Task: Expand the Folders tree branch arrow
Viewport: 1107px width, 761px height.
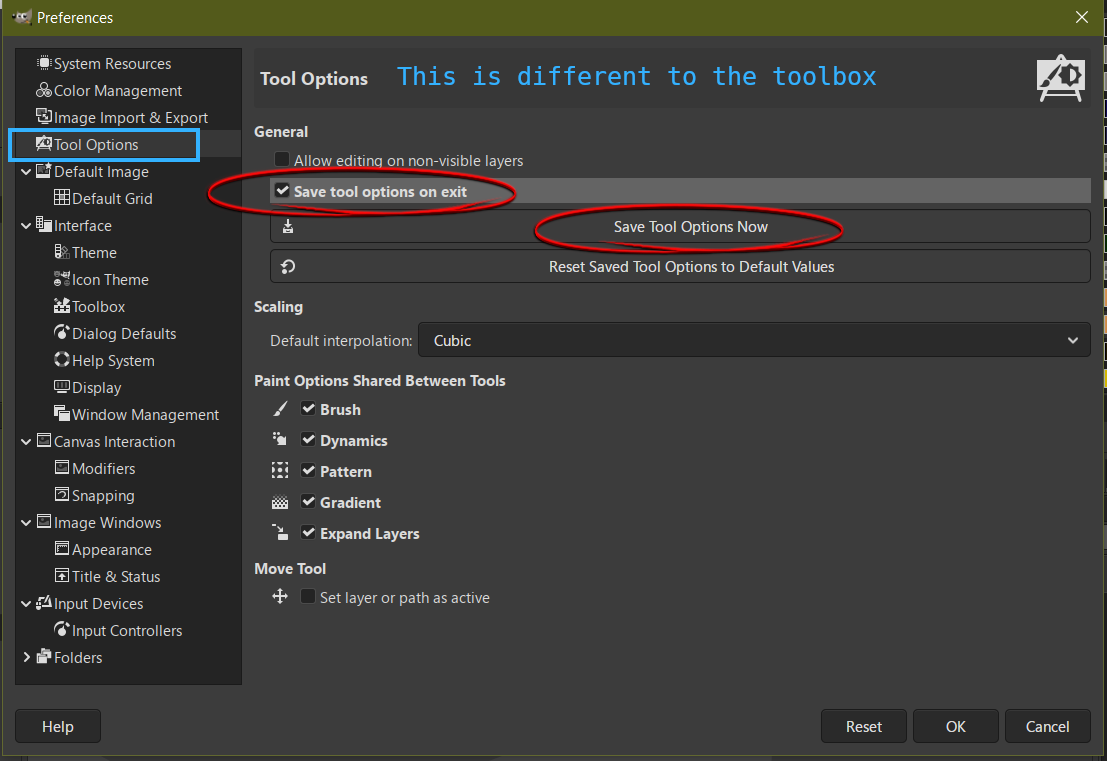Action: (x=26, y=657)
